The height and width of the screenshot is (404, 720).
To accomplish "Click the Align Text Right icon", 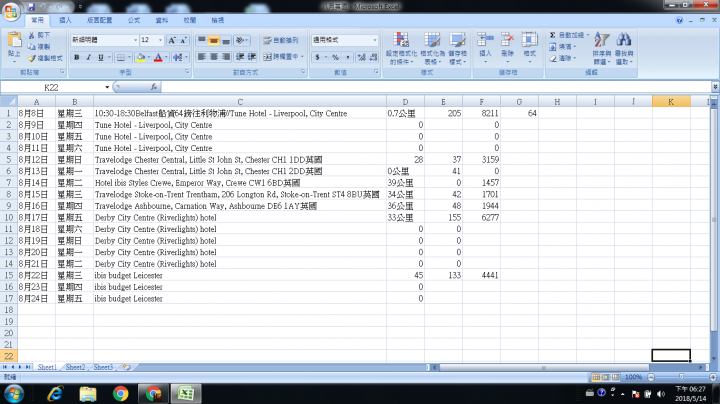I will pyautogui.click(x=225, y=57).
